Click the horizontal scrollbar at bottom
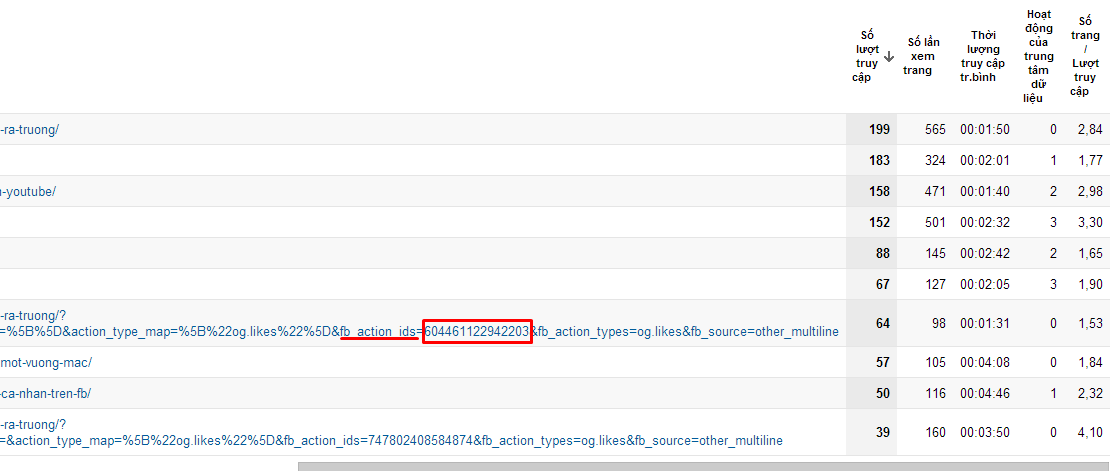The image size is (1110, 474). pos(700,466)
